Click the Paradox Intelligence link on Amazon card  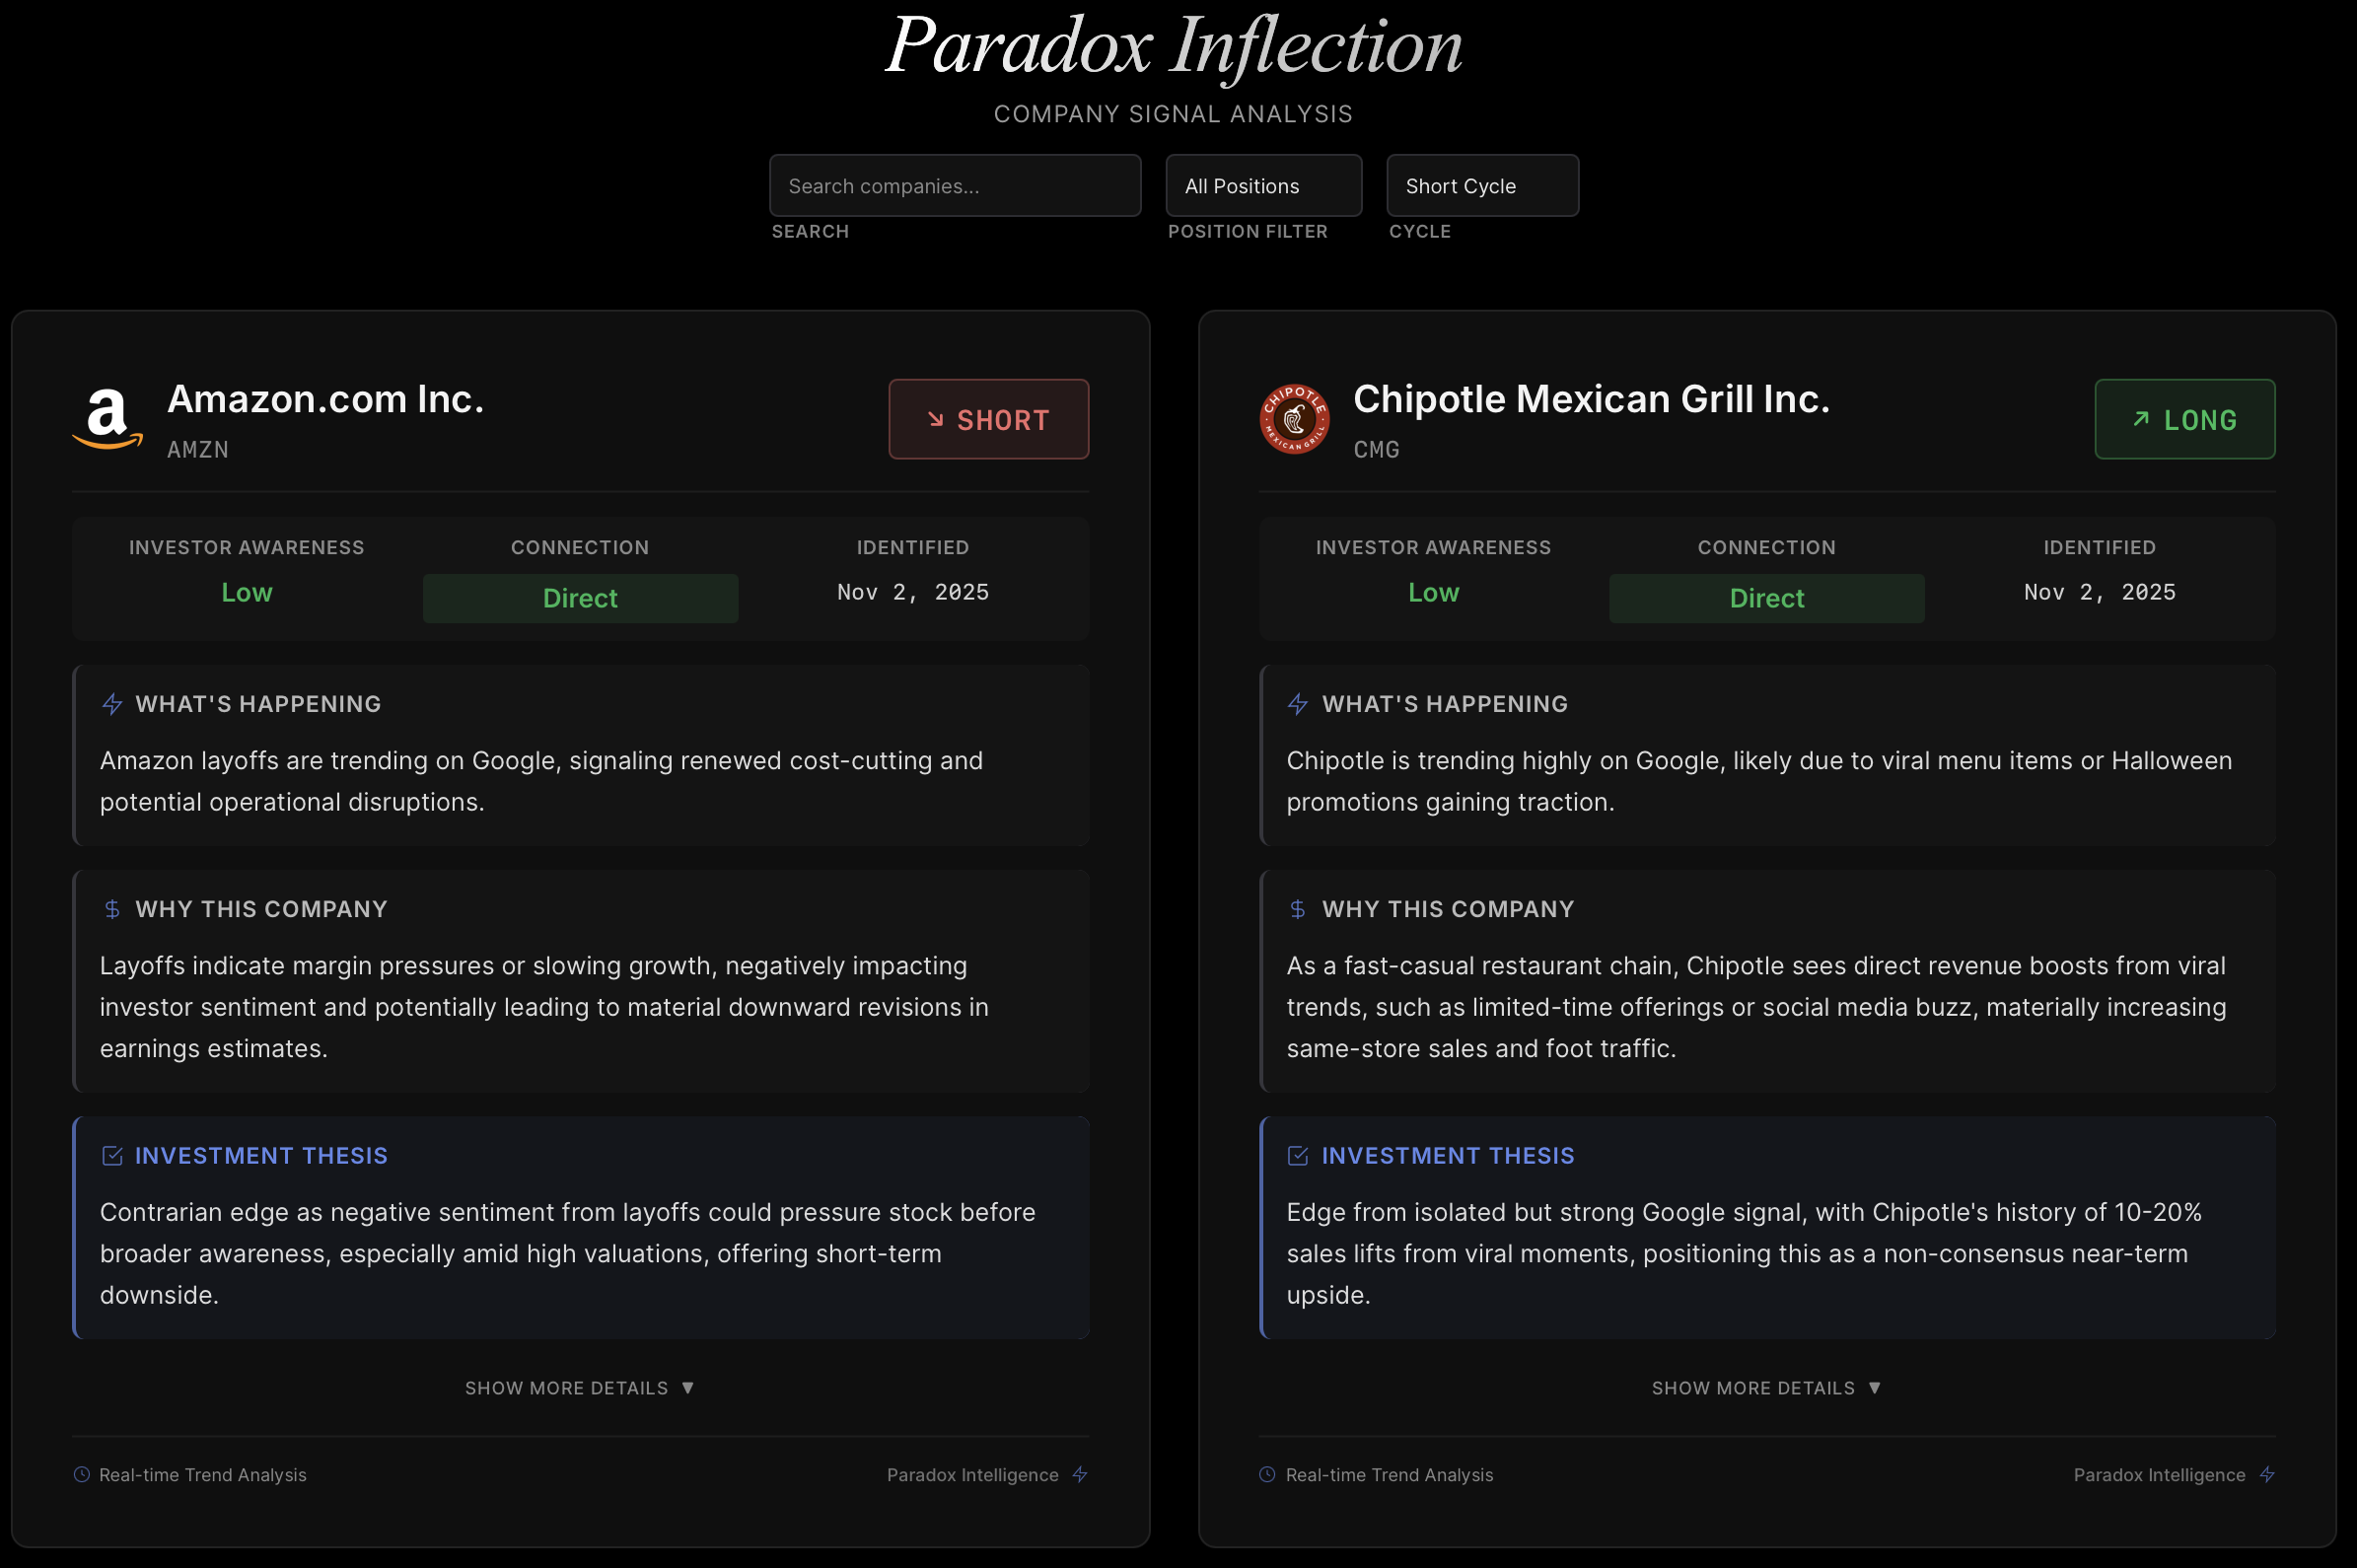point(972,1474)
